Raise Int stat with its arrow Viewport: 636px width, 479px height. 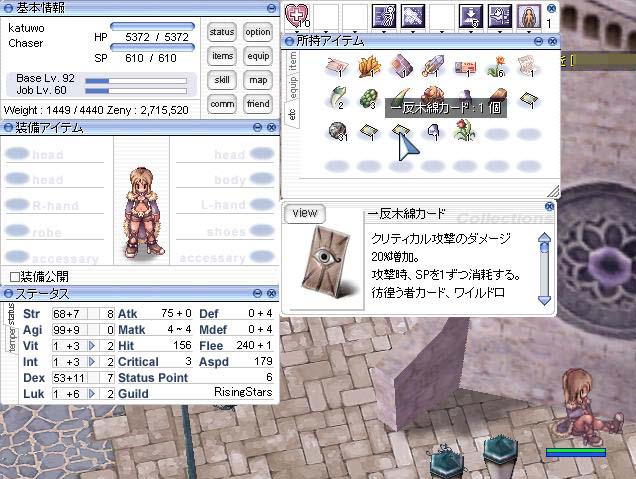[92, 361]
